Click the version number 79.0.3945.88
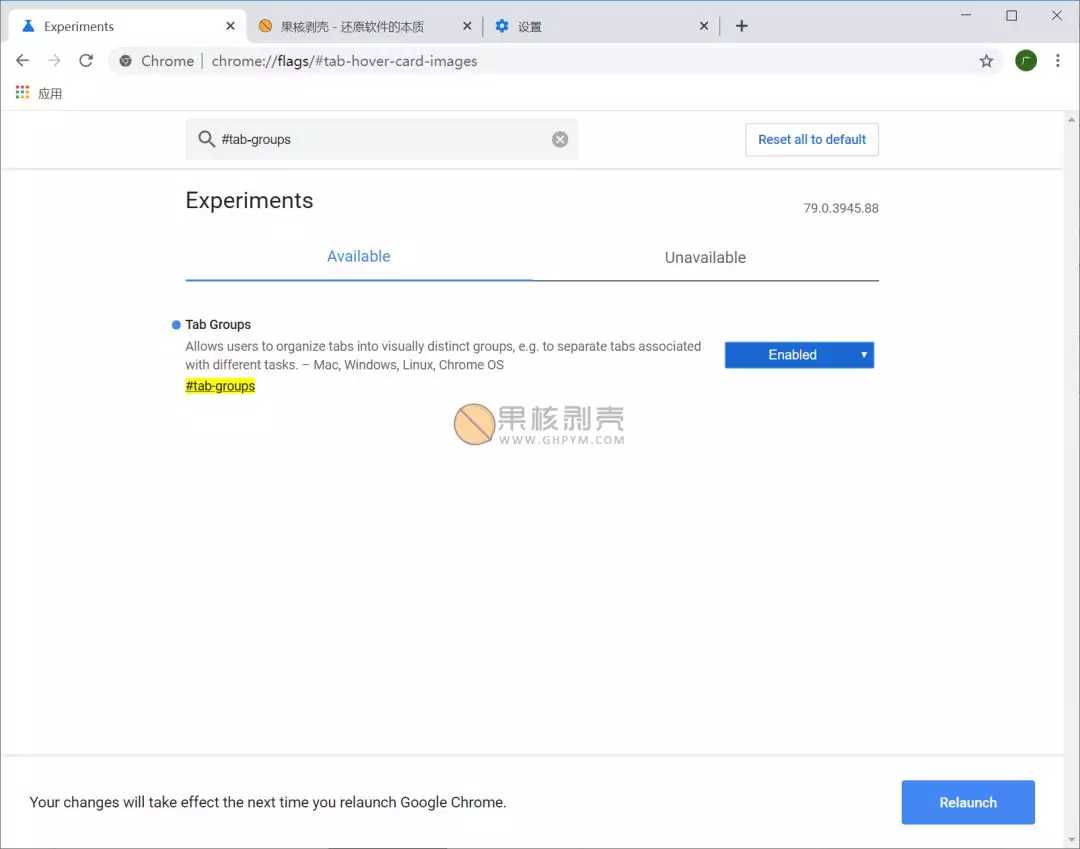The height and width of the screenshot is (849, 1080). coord(840,208)
